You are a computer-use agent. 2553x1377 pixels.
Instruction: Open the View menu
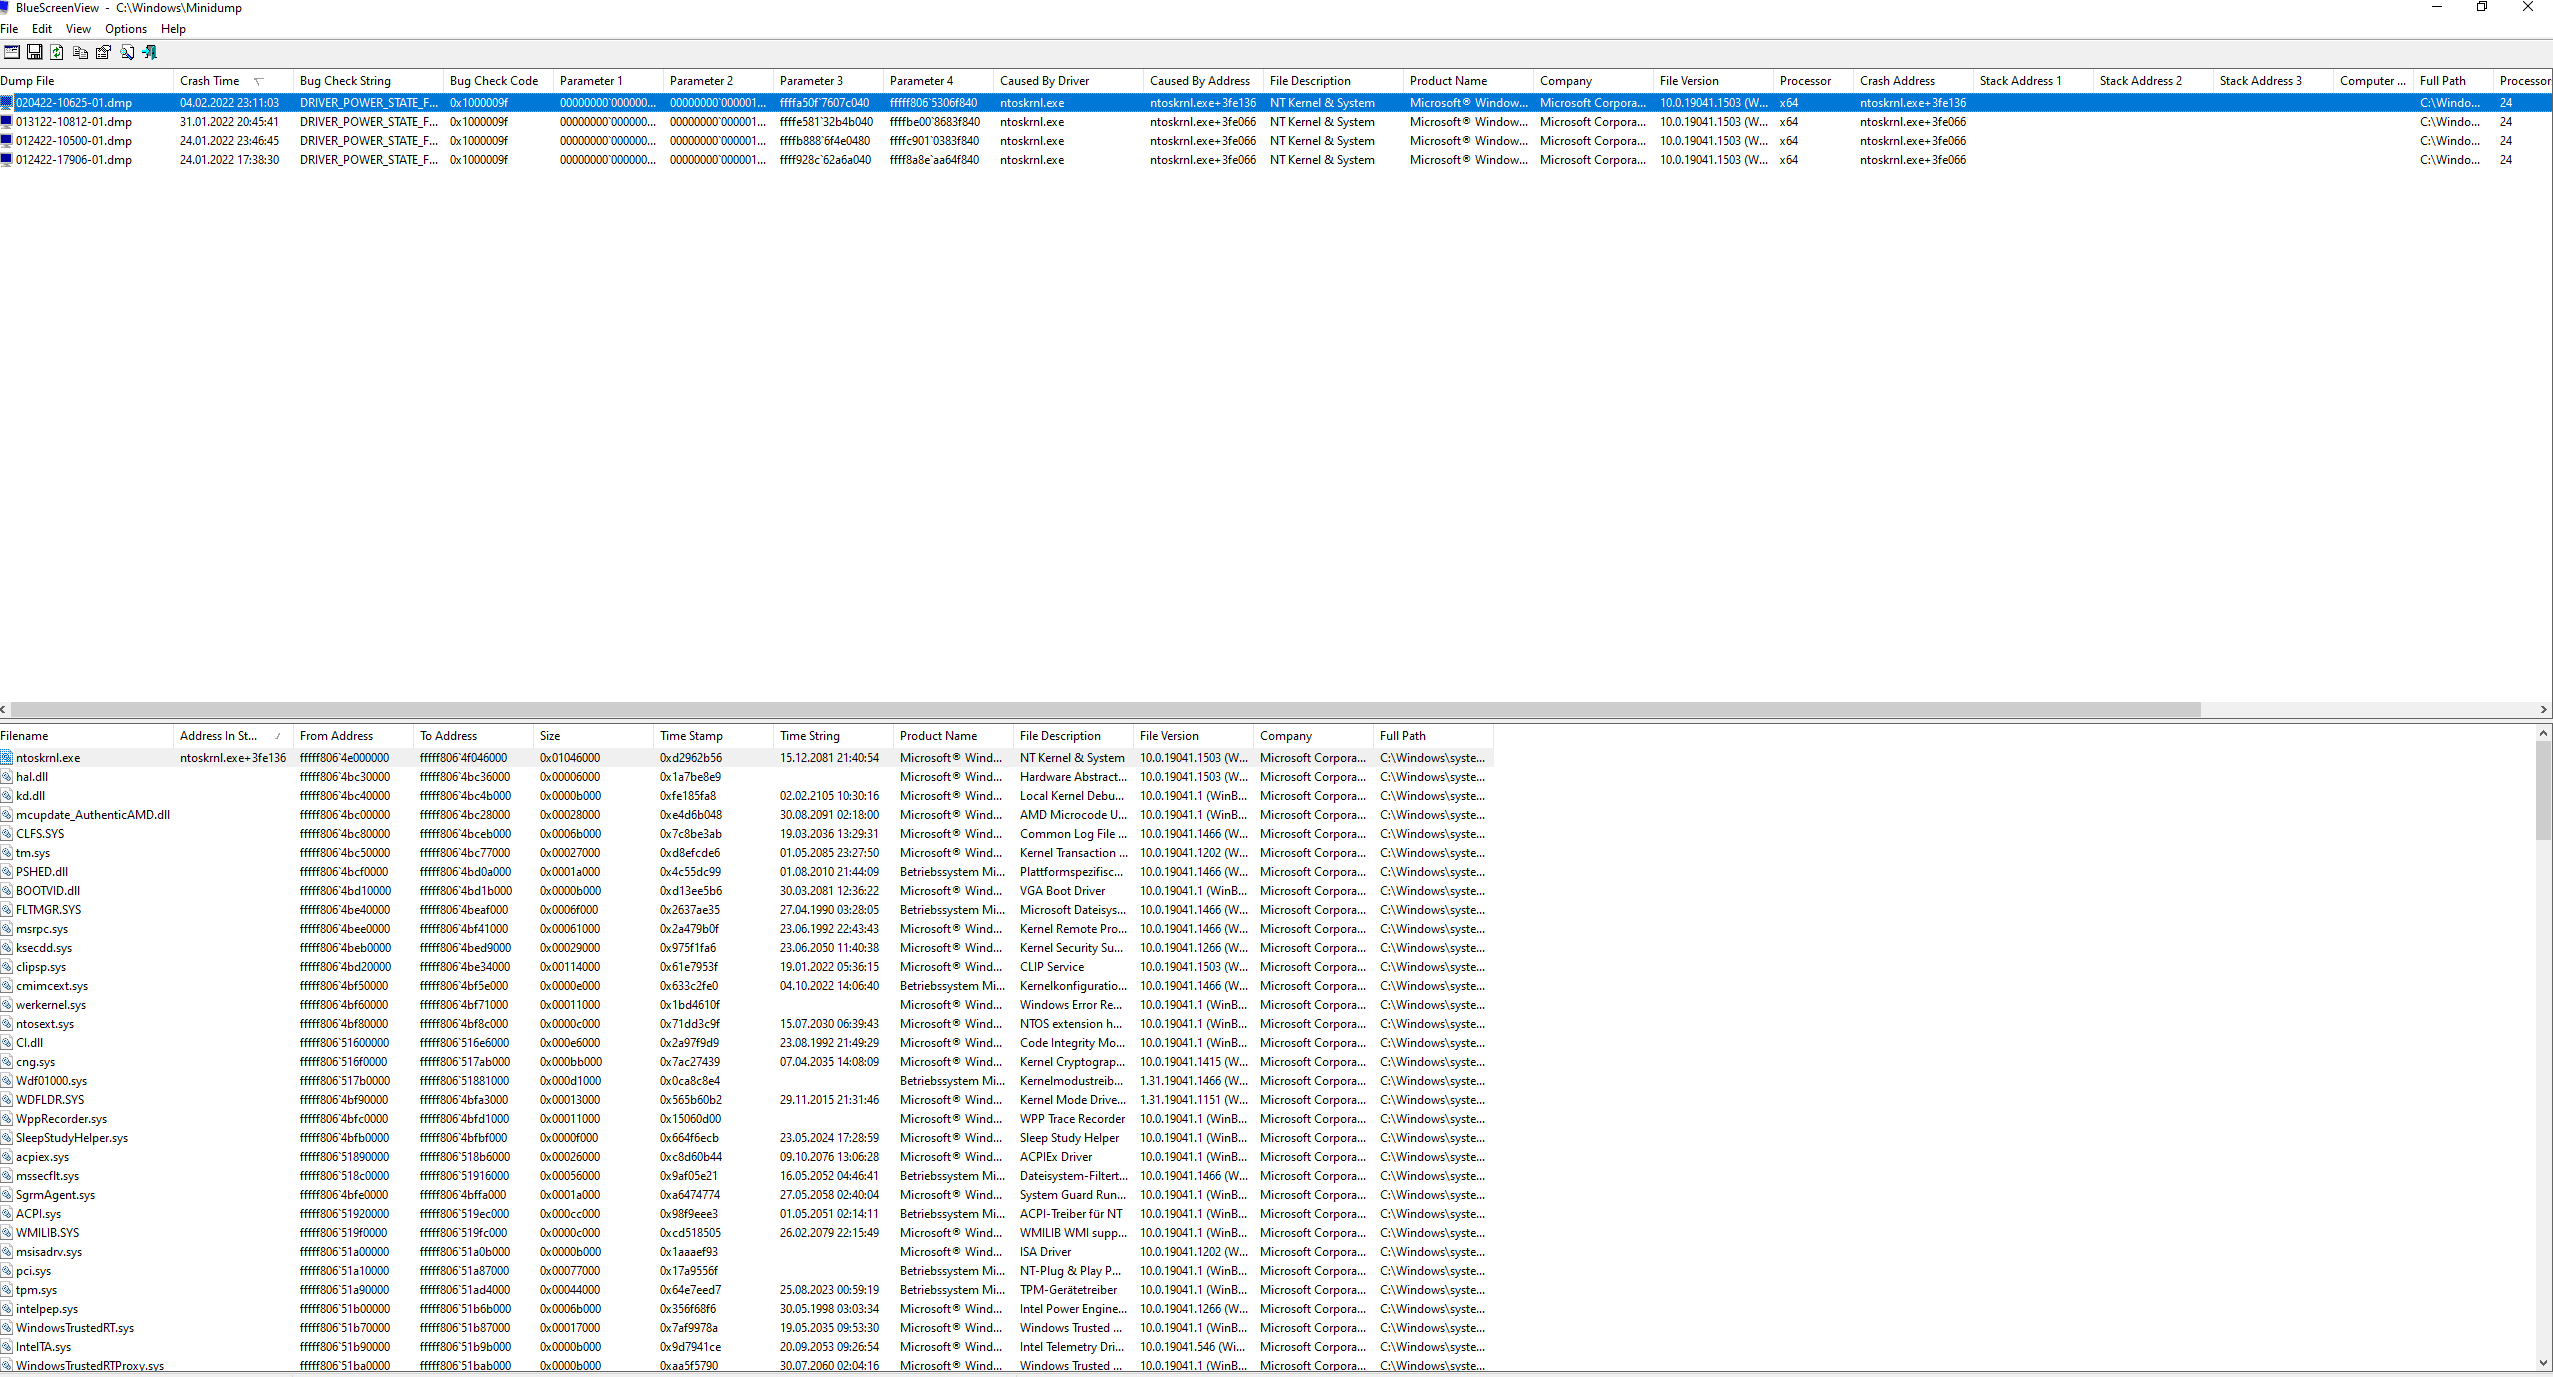(78, 29)
